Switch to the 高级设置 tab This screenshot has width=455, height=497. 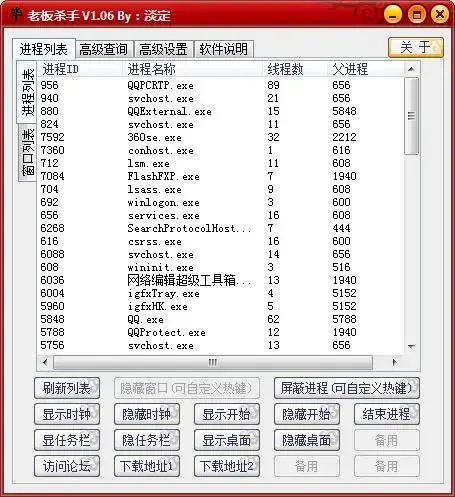tap(163, 49)
